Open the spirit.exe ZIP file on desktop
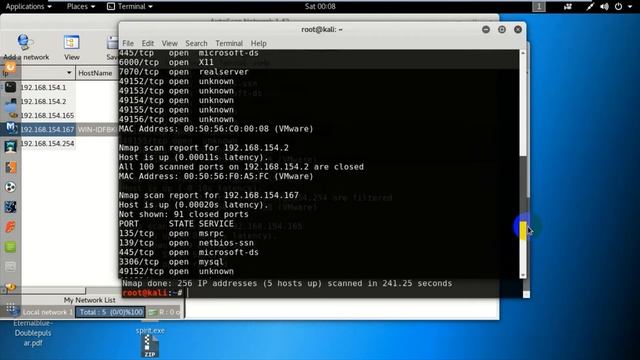The width and height of the screenshot is (640, 360). 150,346
